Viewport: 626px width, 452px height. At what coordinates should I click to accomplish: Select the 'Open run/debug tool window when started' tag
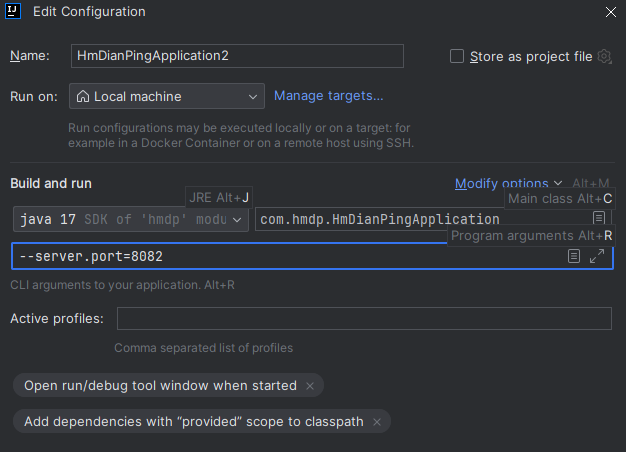(x=160, y=386)
